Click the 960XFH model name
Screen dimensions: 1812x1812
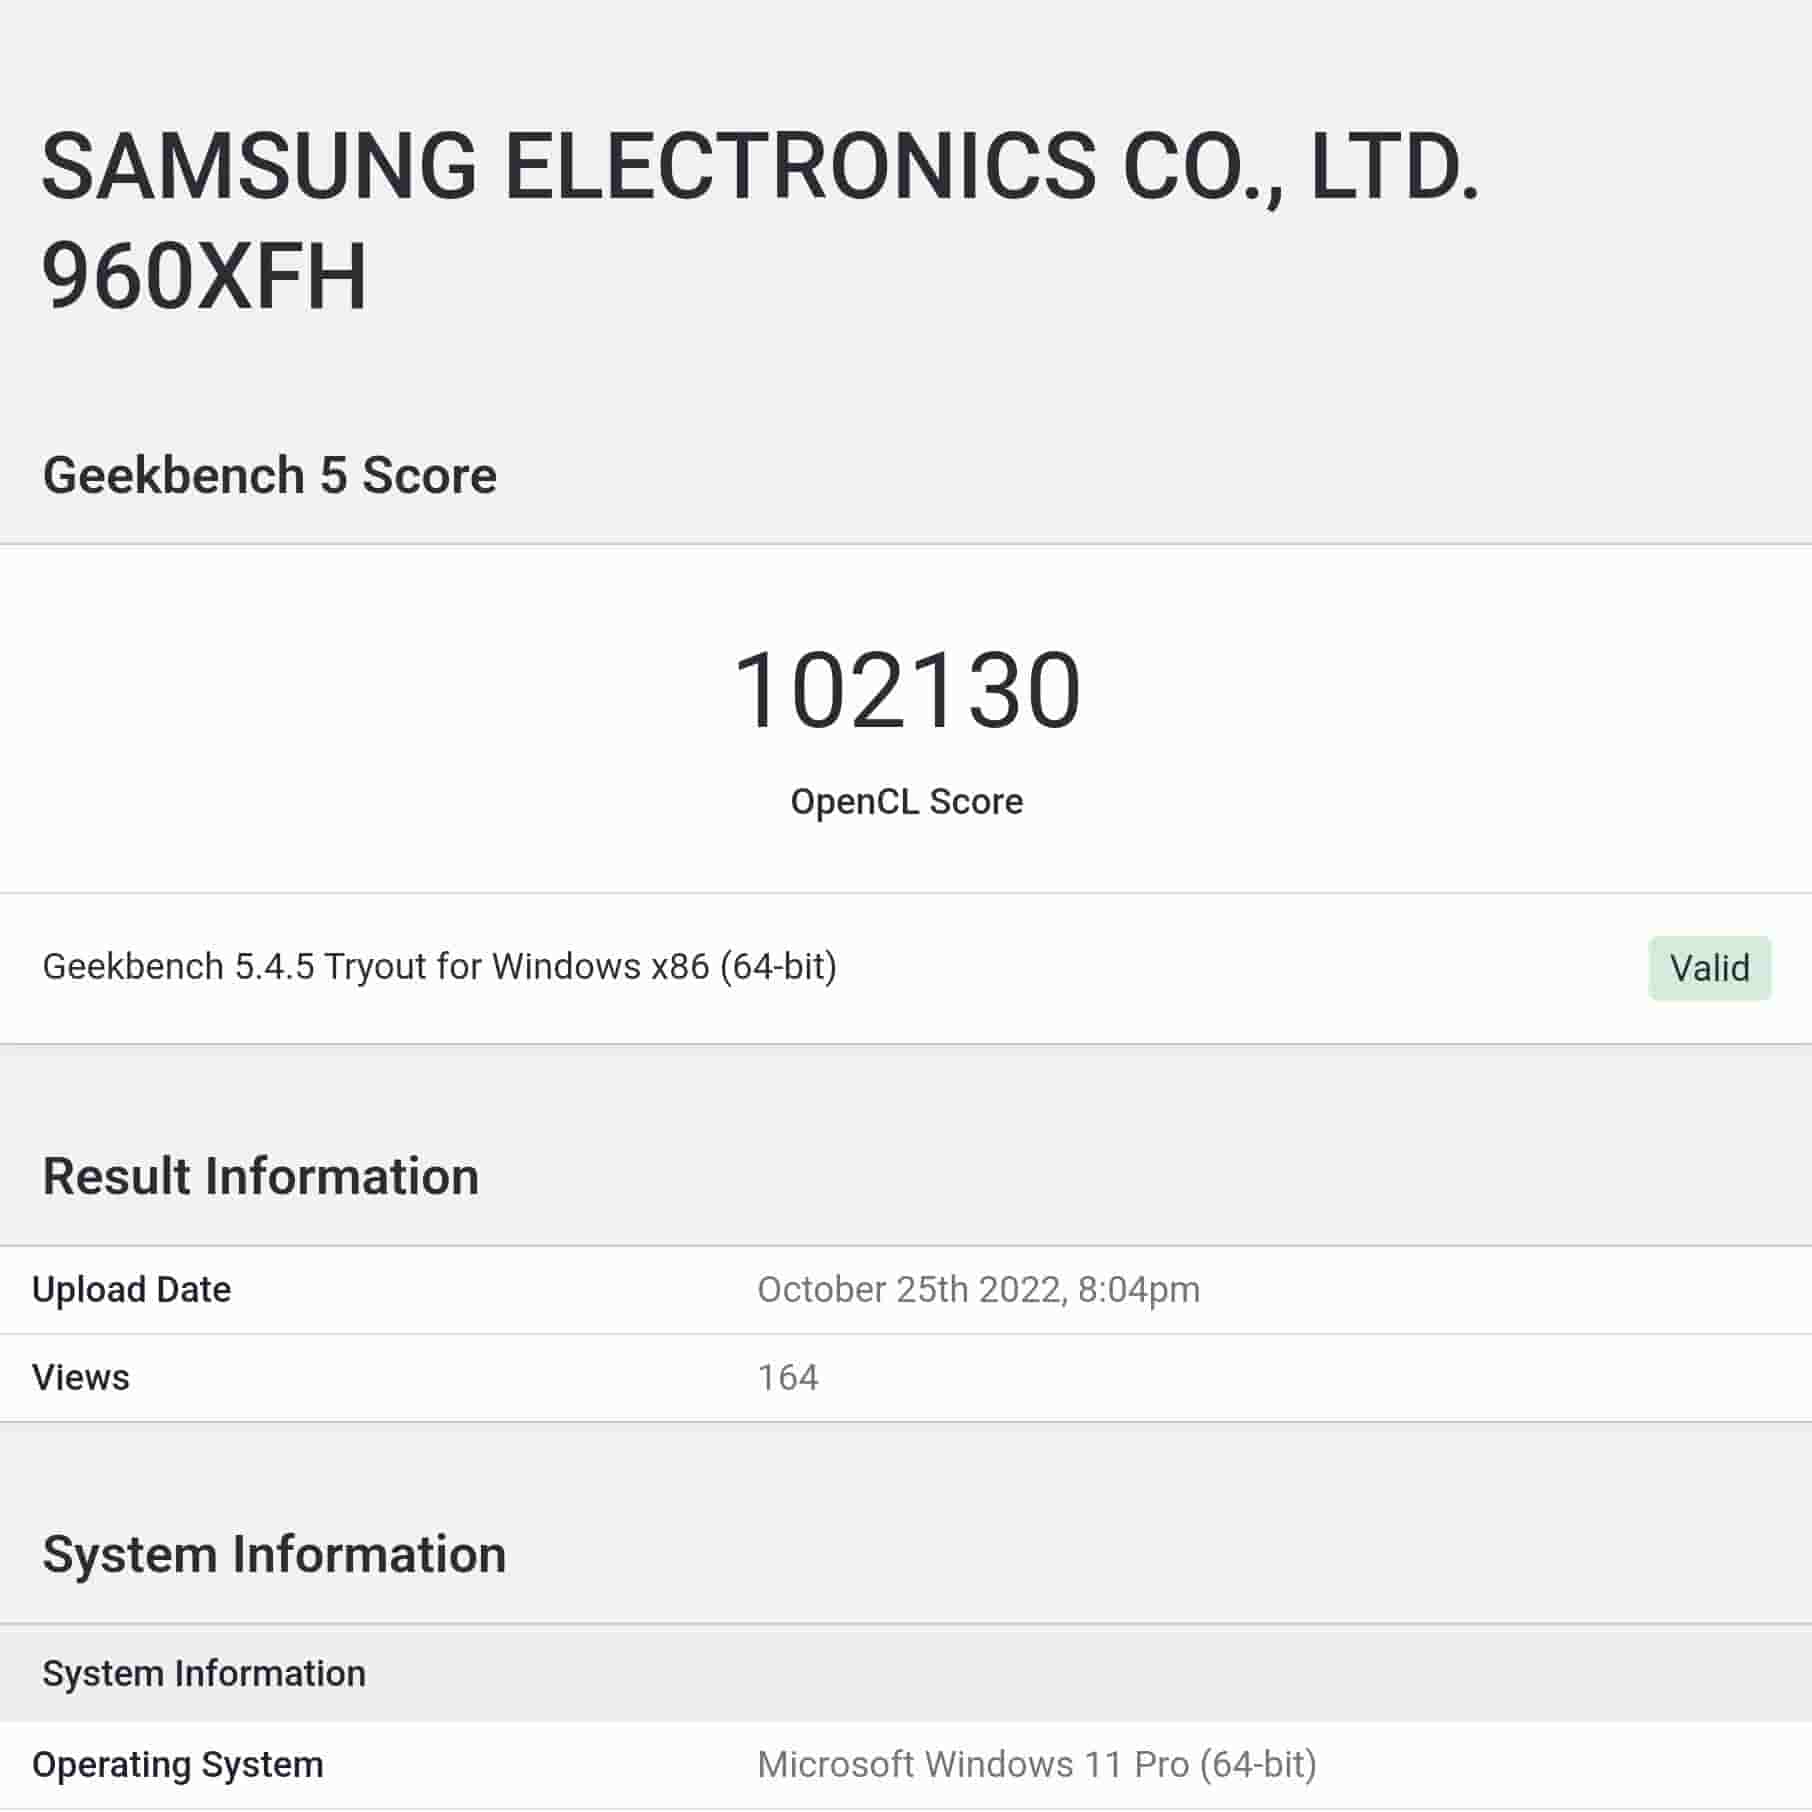tap(205, 276)
